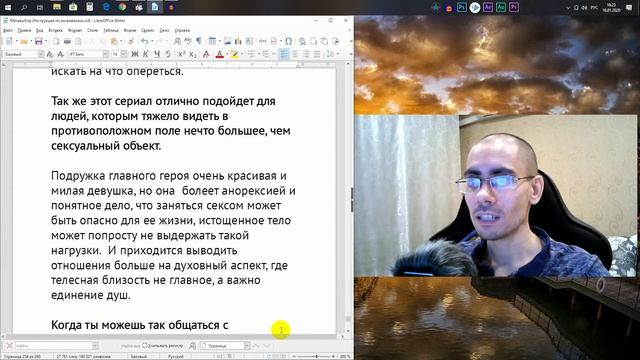
Task: Undo the last action with the arrow icon
Action: (144, 41)
